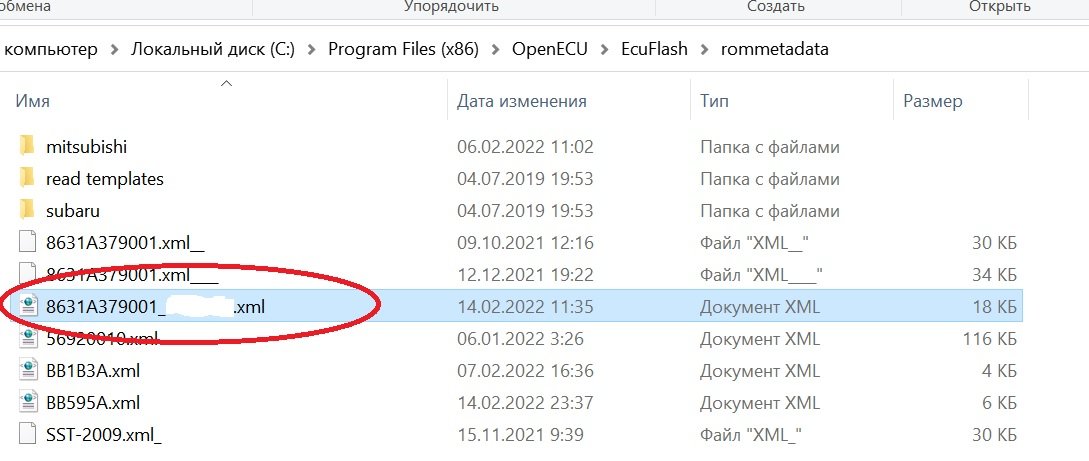Click the Тип column header
Screen dimensions: 1089x461
point(714,101)
